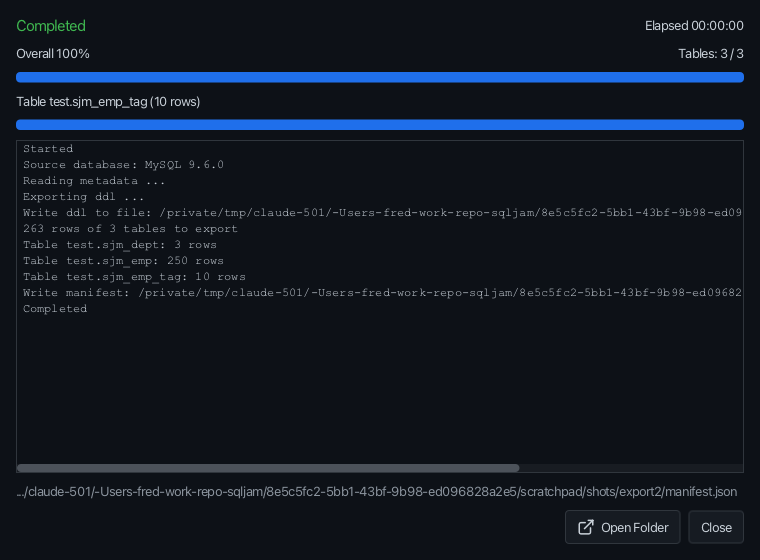This screenshot has width=760, height=560.
Task: Click the Write manifest log line
Action: coord(382,293)
